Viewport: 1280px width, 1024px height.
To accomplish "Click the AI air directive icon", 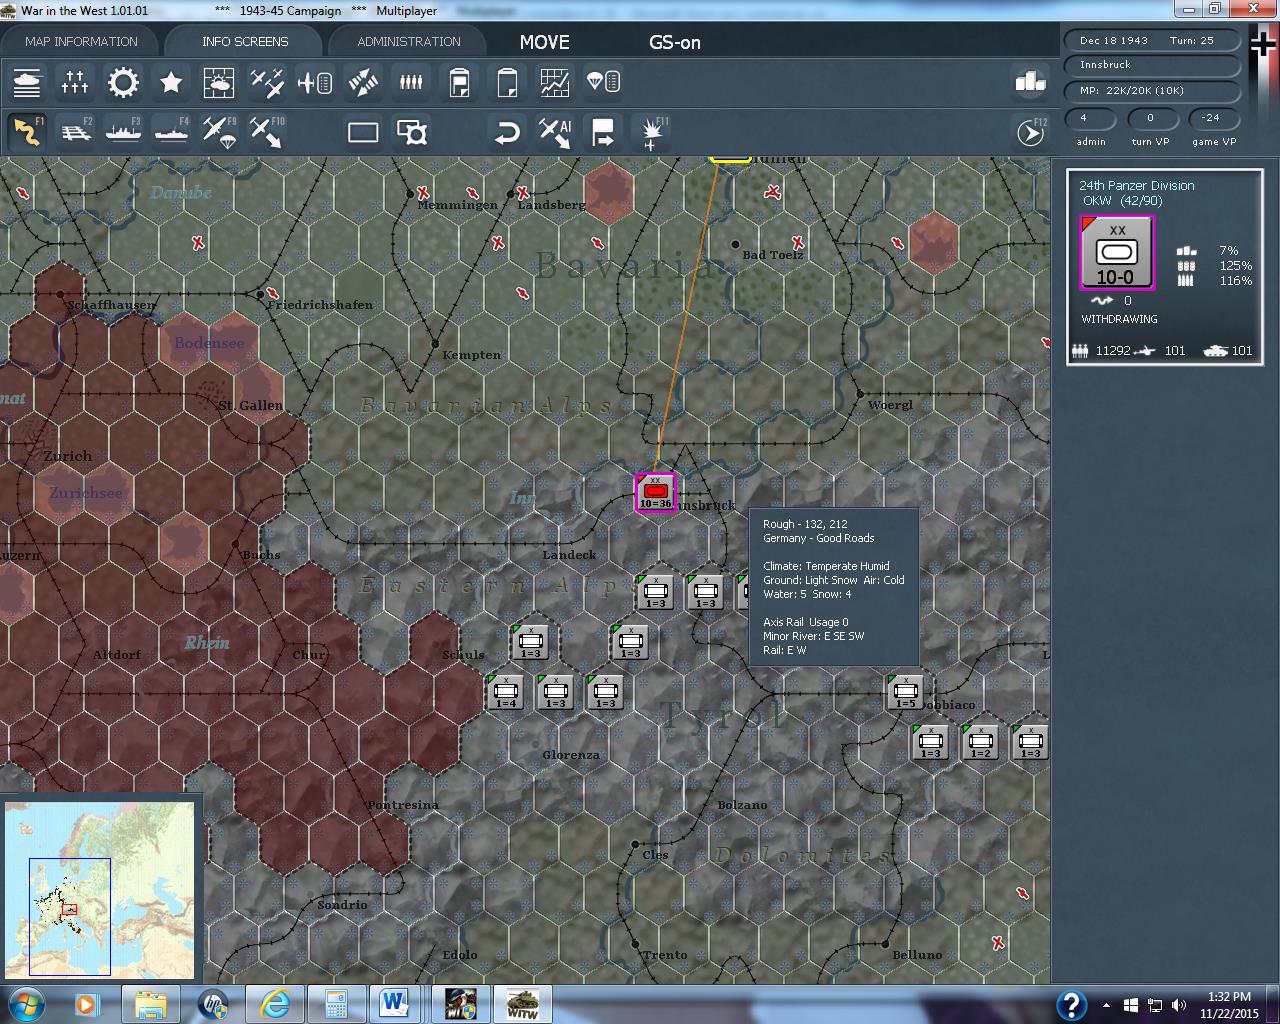I will coord(555,132).
